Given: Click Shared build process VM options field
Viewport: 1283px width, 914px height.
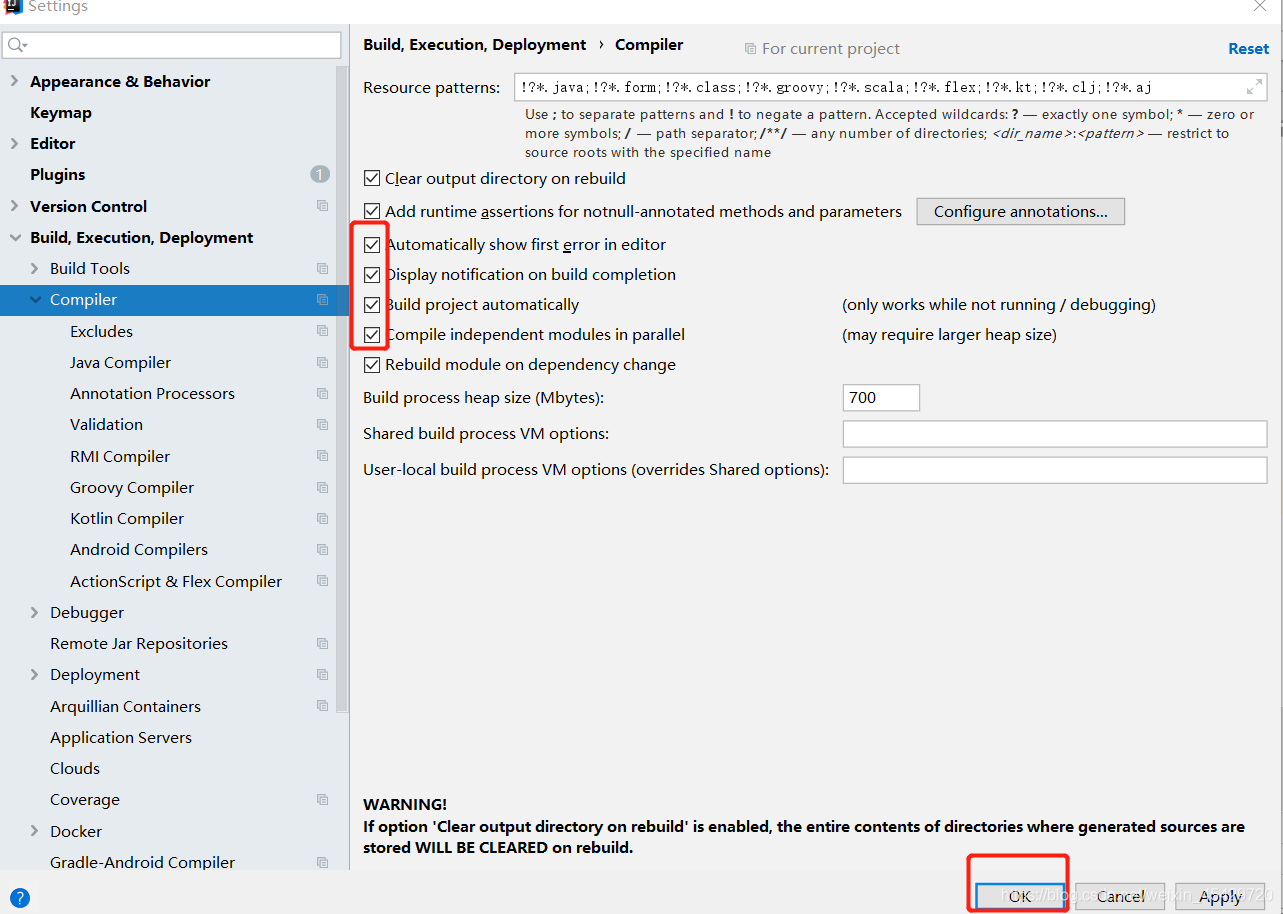Looking at the screenshot, I should tap(1055, 433).
